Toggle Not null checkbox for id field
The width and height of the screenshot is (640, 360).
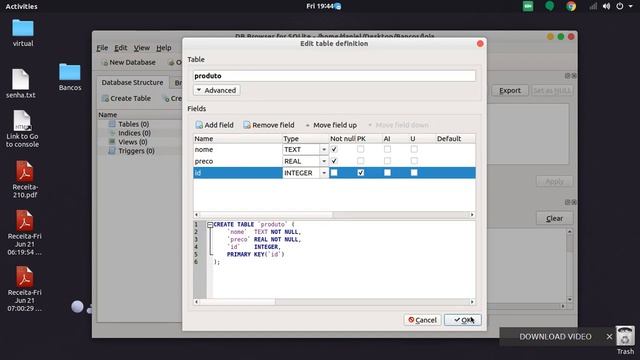(334, 173)
